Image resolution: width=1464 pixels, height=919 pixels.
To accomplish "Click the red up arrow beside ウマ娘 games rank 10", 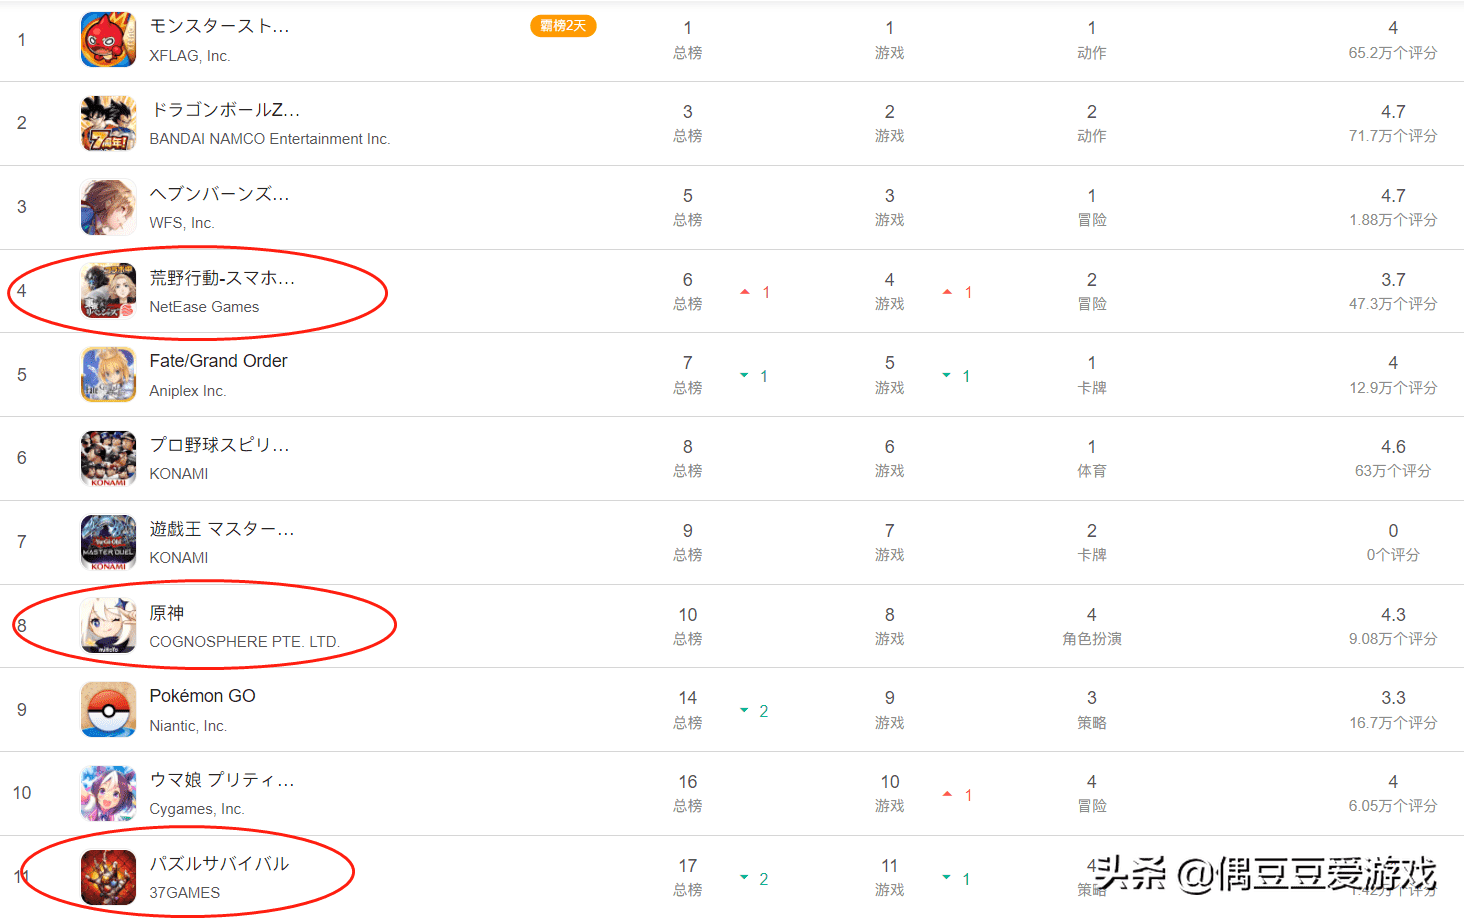I will (947, 794).
